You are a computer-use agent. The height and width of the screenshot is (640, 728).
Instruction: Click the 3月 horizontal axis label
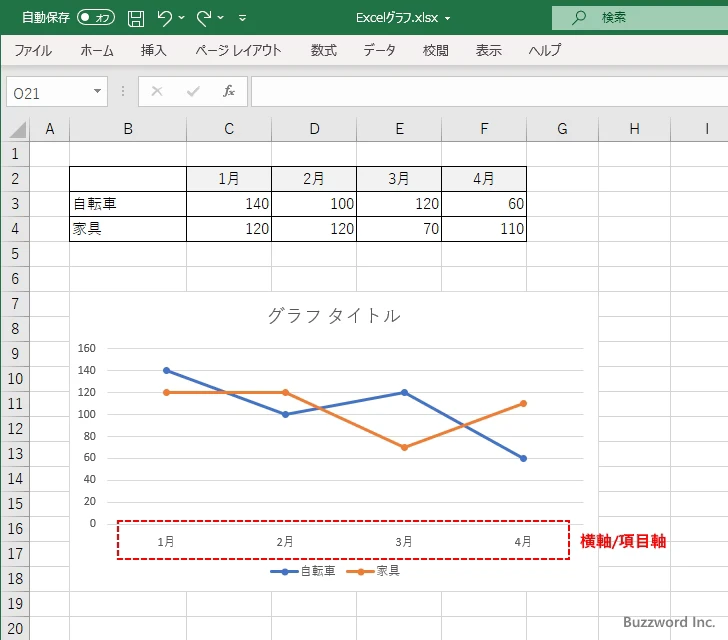pyautogui.click(x=404, y=542)
